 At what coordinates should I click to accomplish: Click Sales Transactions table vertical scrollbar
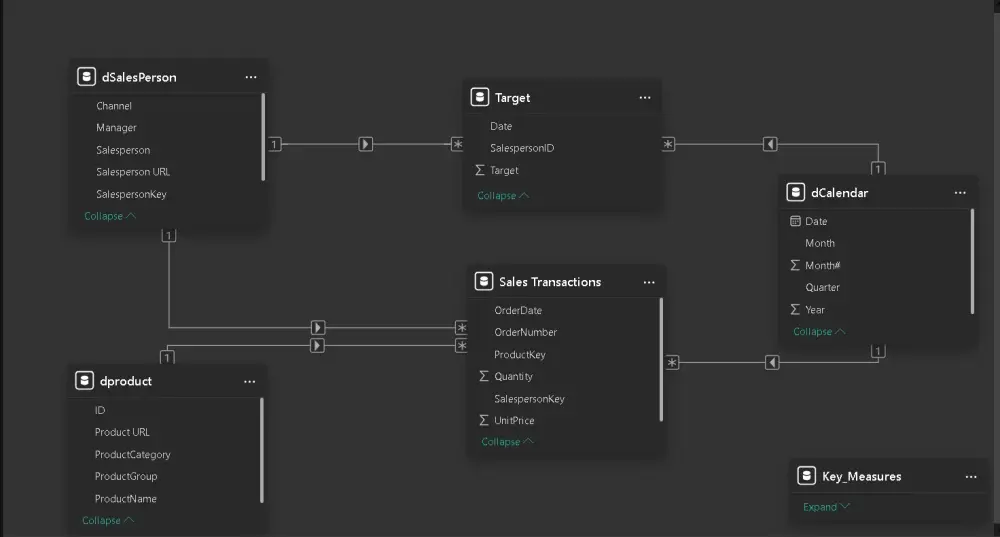point(661,360)
